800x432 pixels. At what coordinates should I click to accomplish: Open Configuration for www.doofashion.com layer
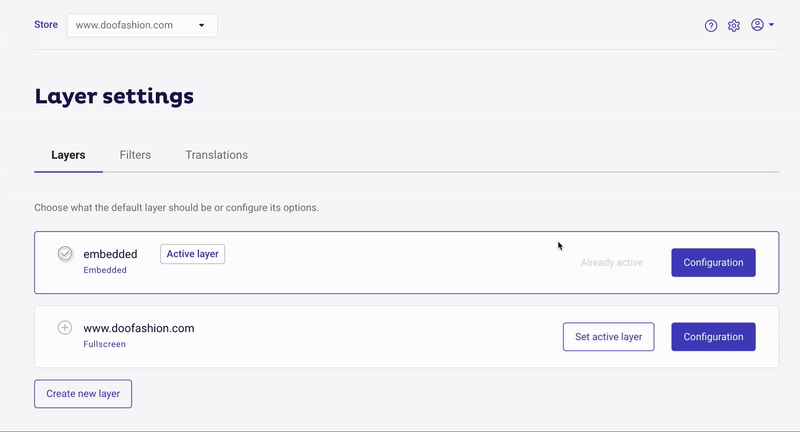[713, 337]
